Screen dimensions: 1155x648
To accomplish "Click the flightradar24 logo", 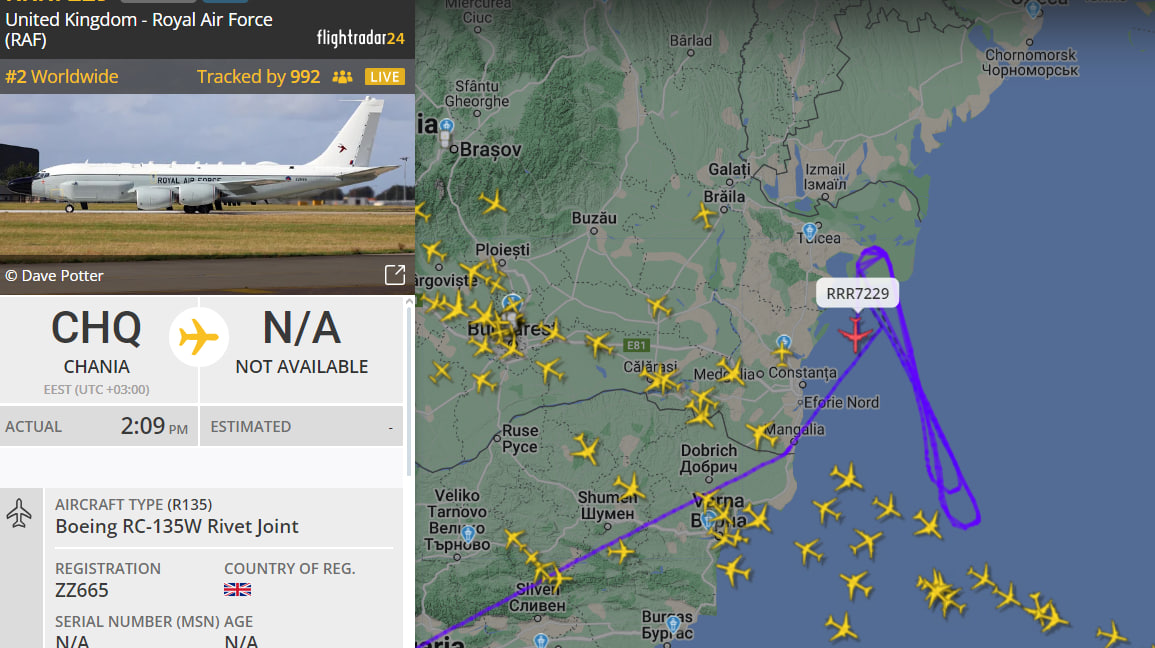I will pyautogui.click(x=360, y=38).
